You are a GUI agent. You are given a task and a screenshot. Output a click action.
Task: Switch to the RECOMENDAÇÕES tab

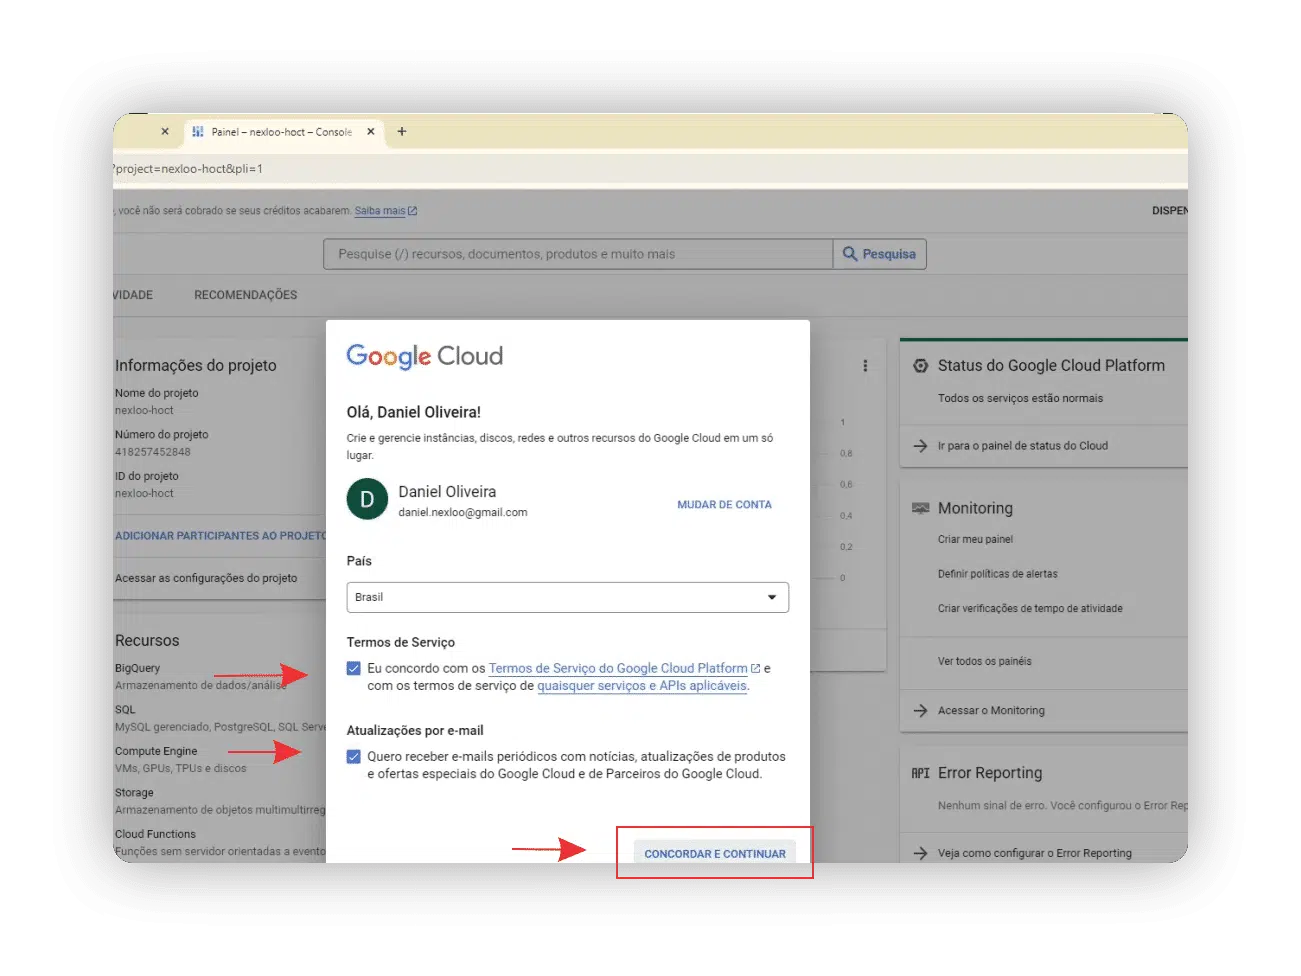[246, 295]
